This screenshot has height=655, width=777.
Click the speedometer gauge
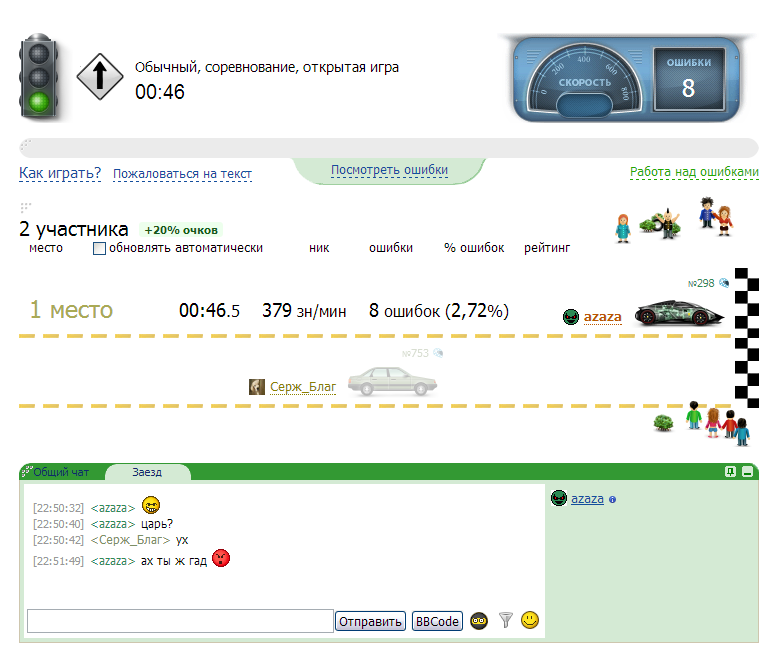point(585,79)
